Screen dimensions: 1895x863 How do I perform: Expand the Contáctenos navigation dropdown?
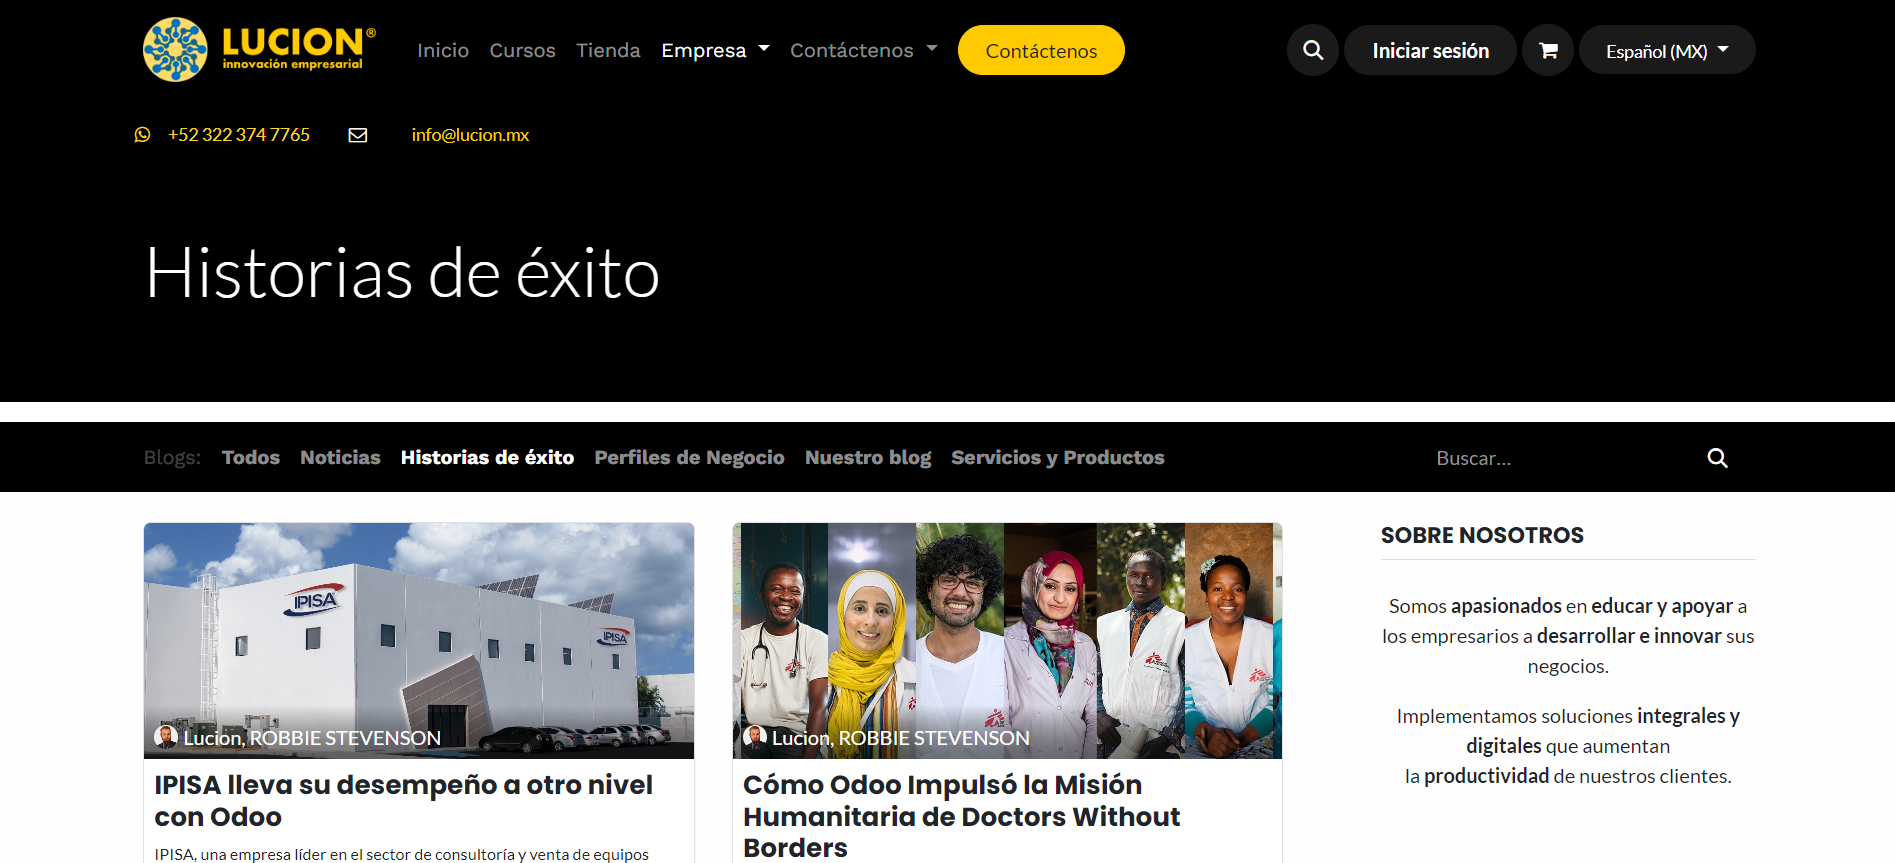pos(864,50)
